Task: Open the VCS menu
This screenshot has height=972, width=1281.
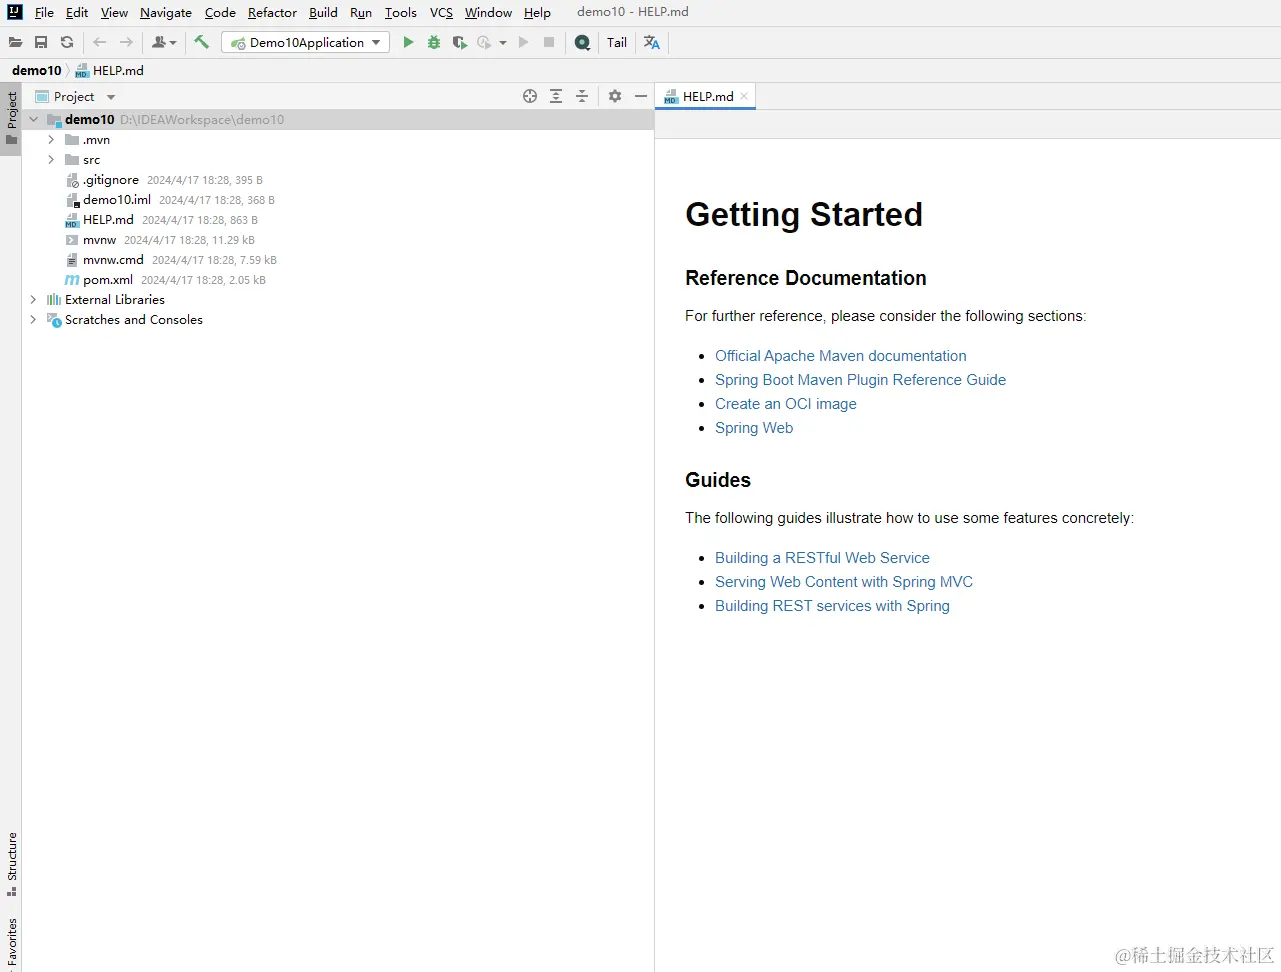Action: click(x=441, y=13)
